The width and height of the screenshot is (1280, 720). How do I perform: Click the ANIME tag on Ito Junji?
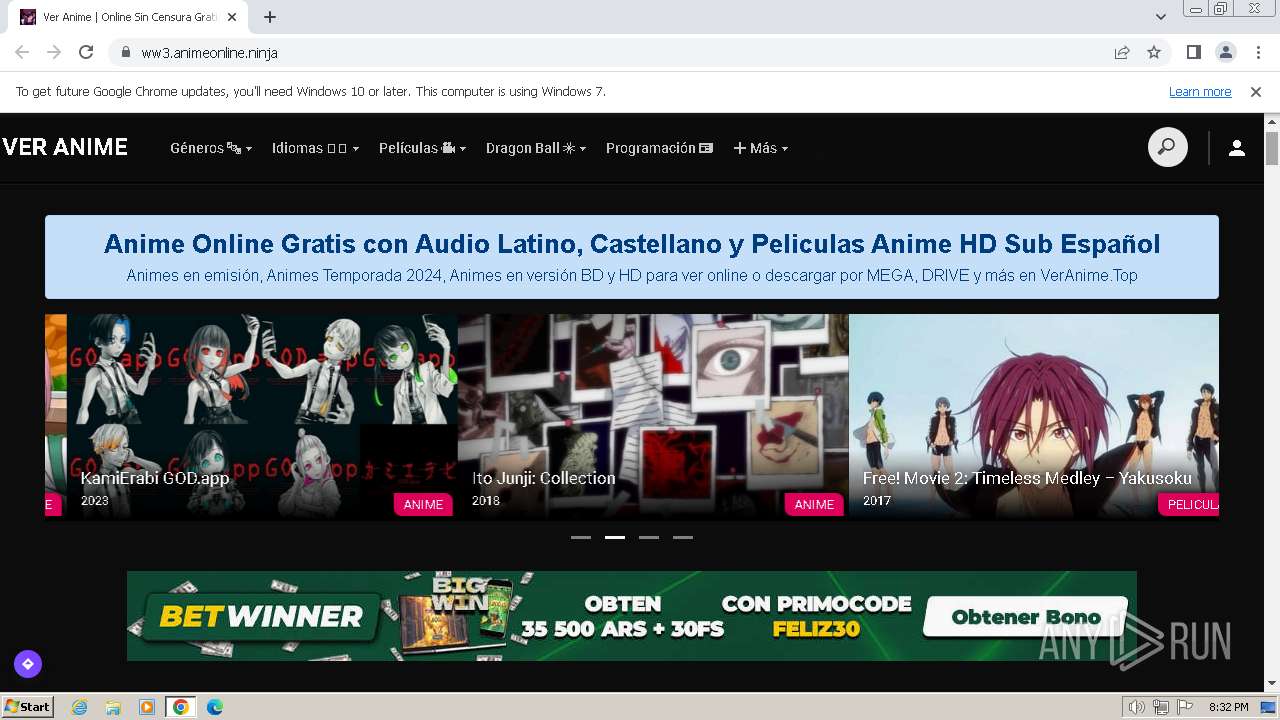pyautogui.click(x=814, y=504)
